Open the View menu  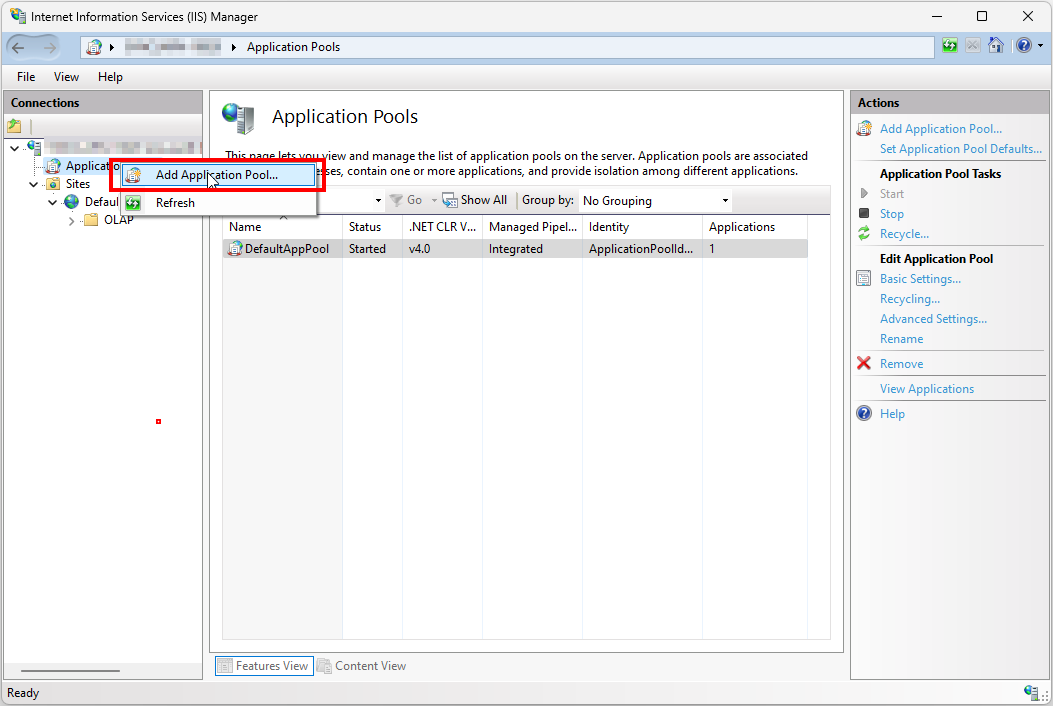66,77
